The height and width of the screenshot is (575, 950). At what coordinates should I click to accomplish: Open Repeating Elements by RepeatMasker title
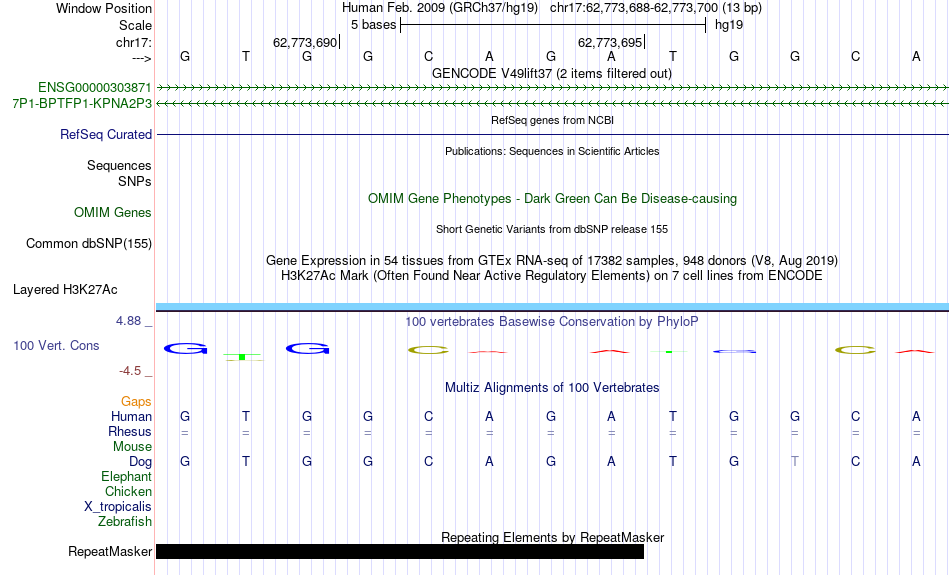click(552, 537)
